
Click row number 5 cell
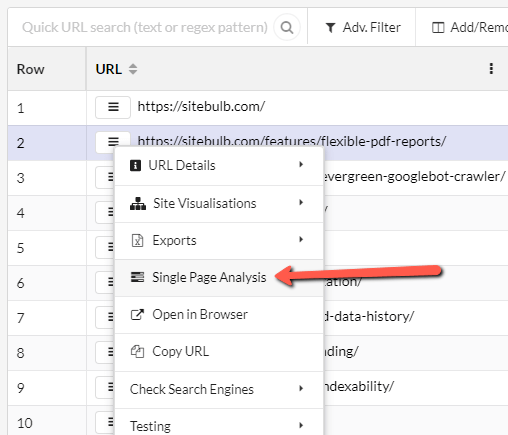(x=47, y=248)
